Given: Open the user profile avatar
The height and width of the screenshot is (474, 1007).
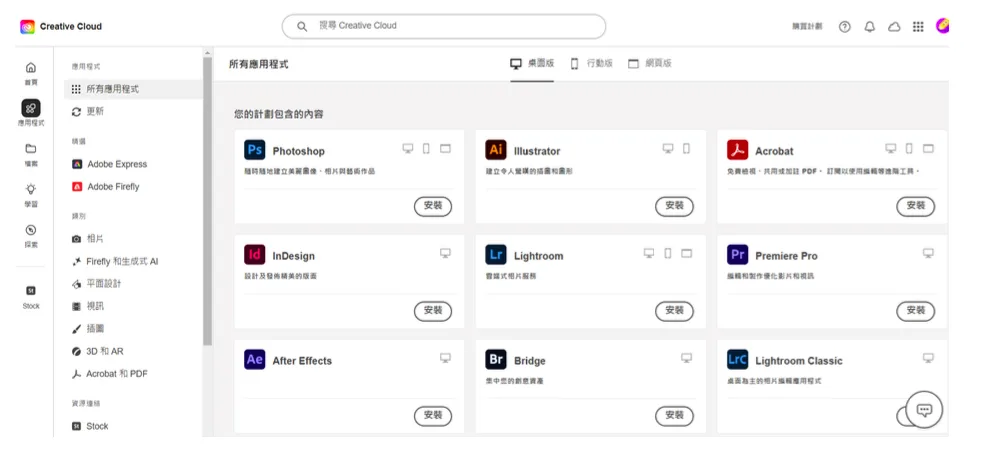Looking at the screenshot, I should (x=942, y=26).
